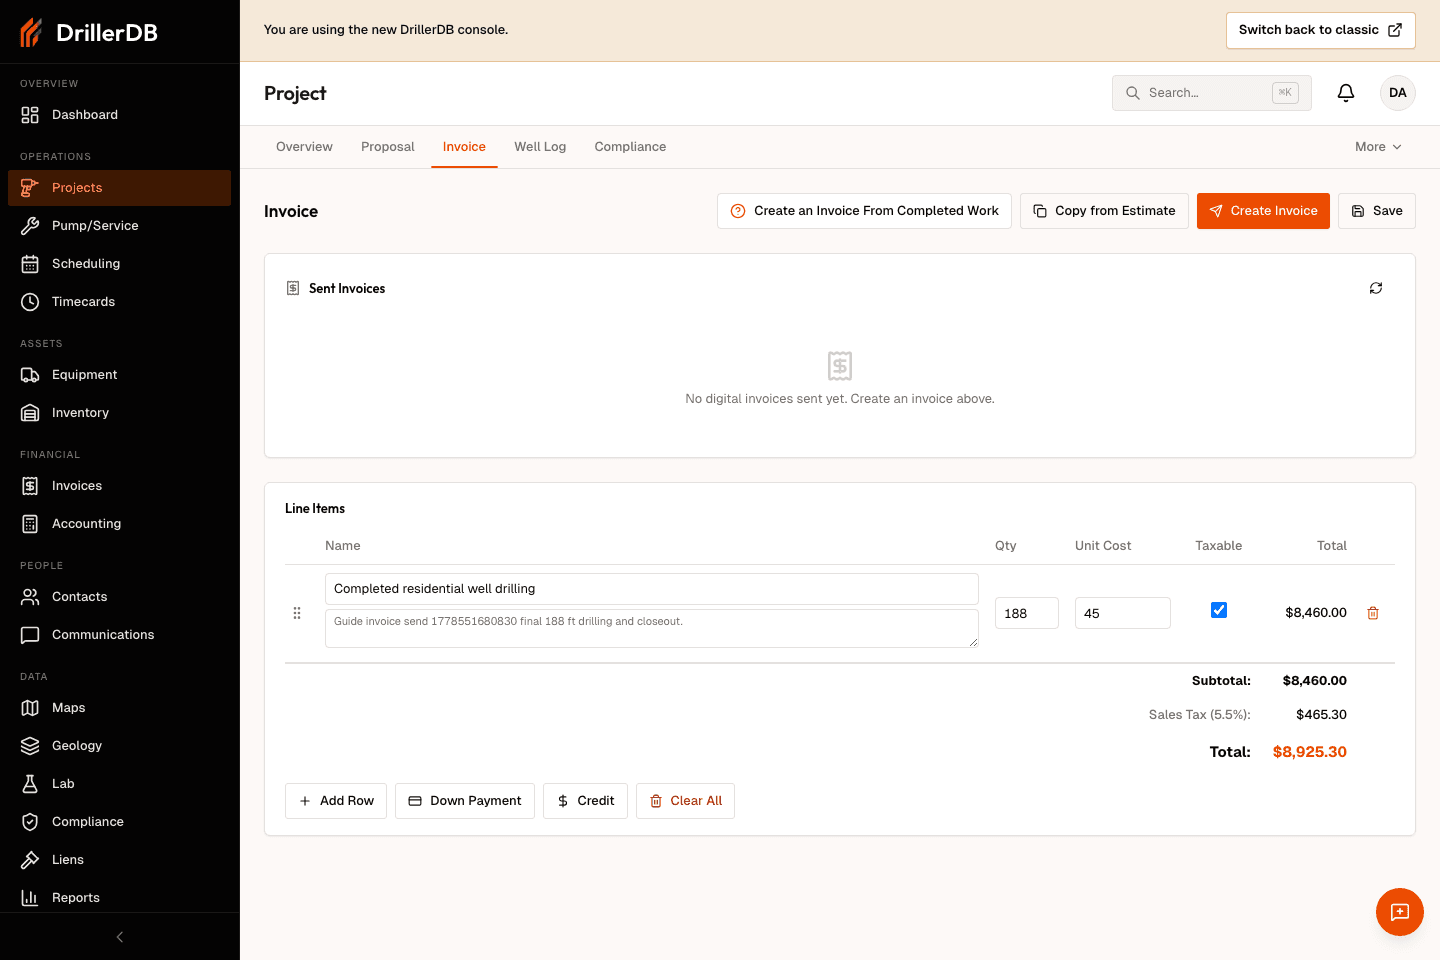Open Contacts page
The width and height of the screenshot is (1440, 960).
pyautogui.click(x=119, y=597)
